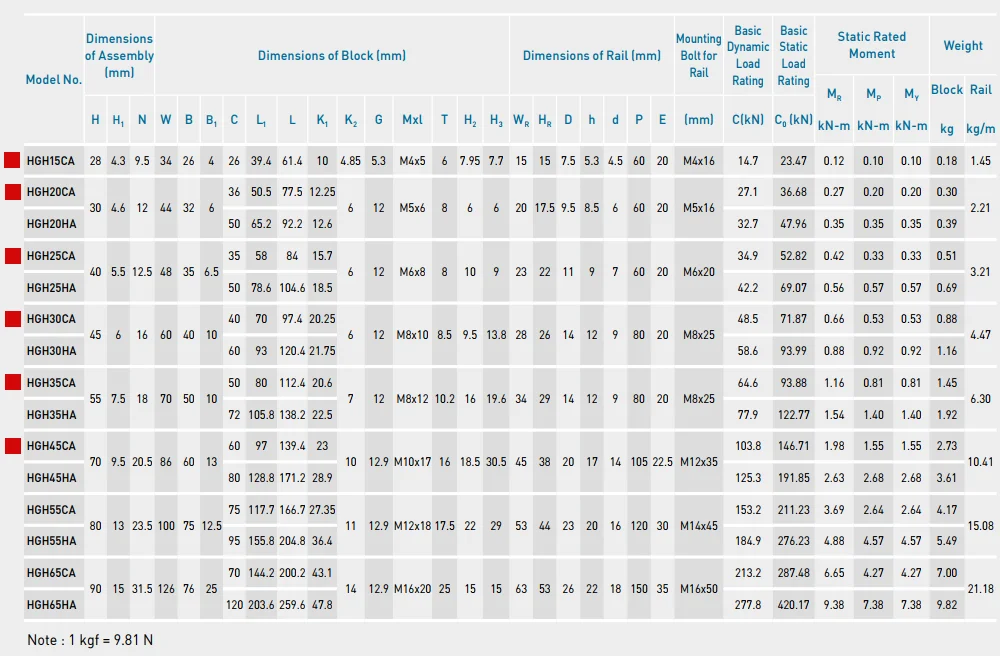Click model name HGH30CA
The height and width of the screenshot is (656, 1000).
pyautogui.click(x=51, y=319)
